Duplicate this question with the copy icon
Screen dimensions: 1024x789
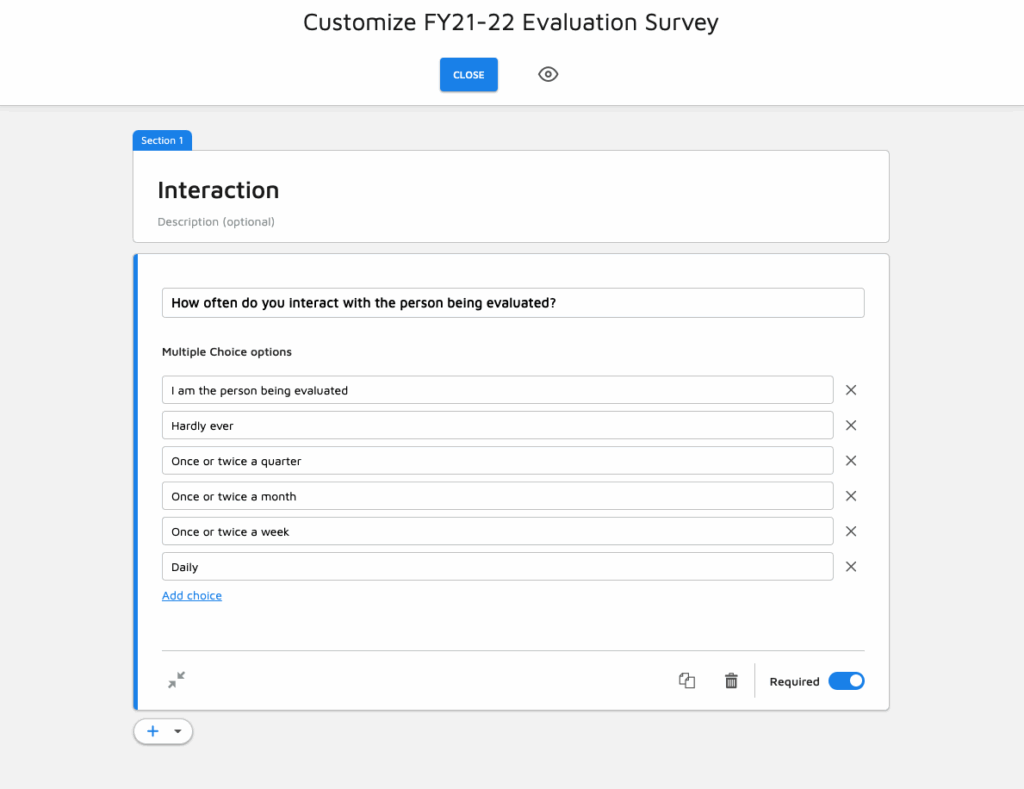(687, 681)
